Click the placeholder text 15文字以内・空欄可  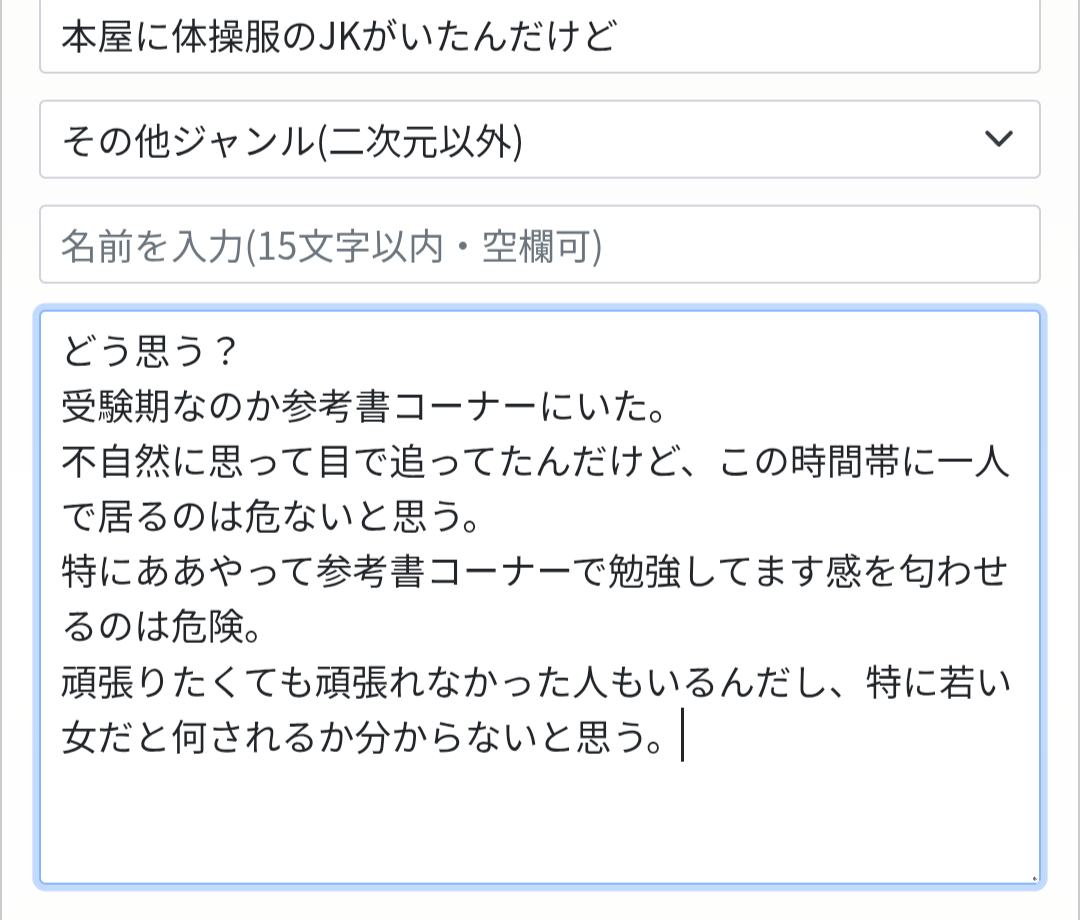tap(427, 245)
